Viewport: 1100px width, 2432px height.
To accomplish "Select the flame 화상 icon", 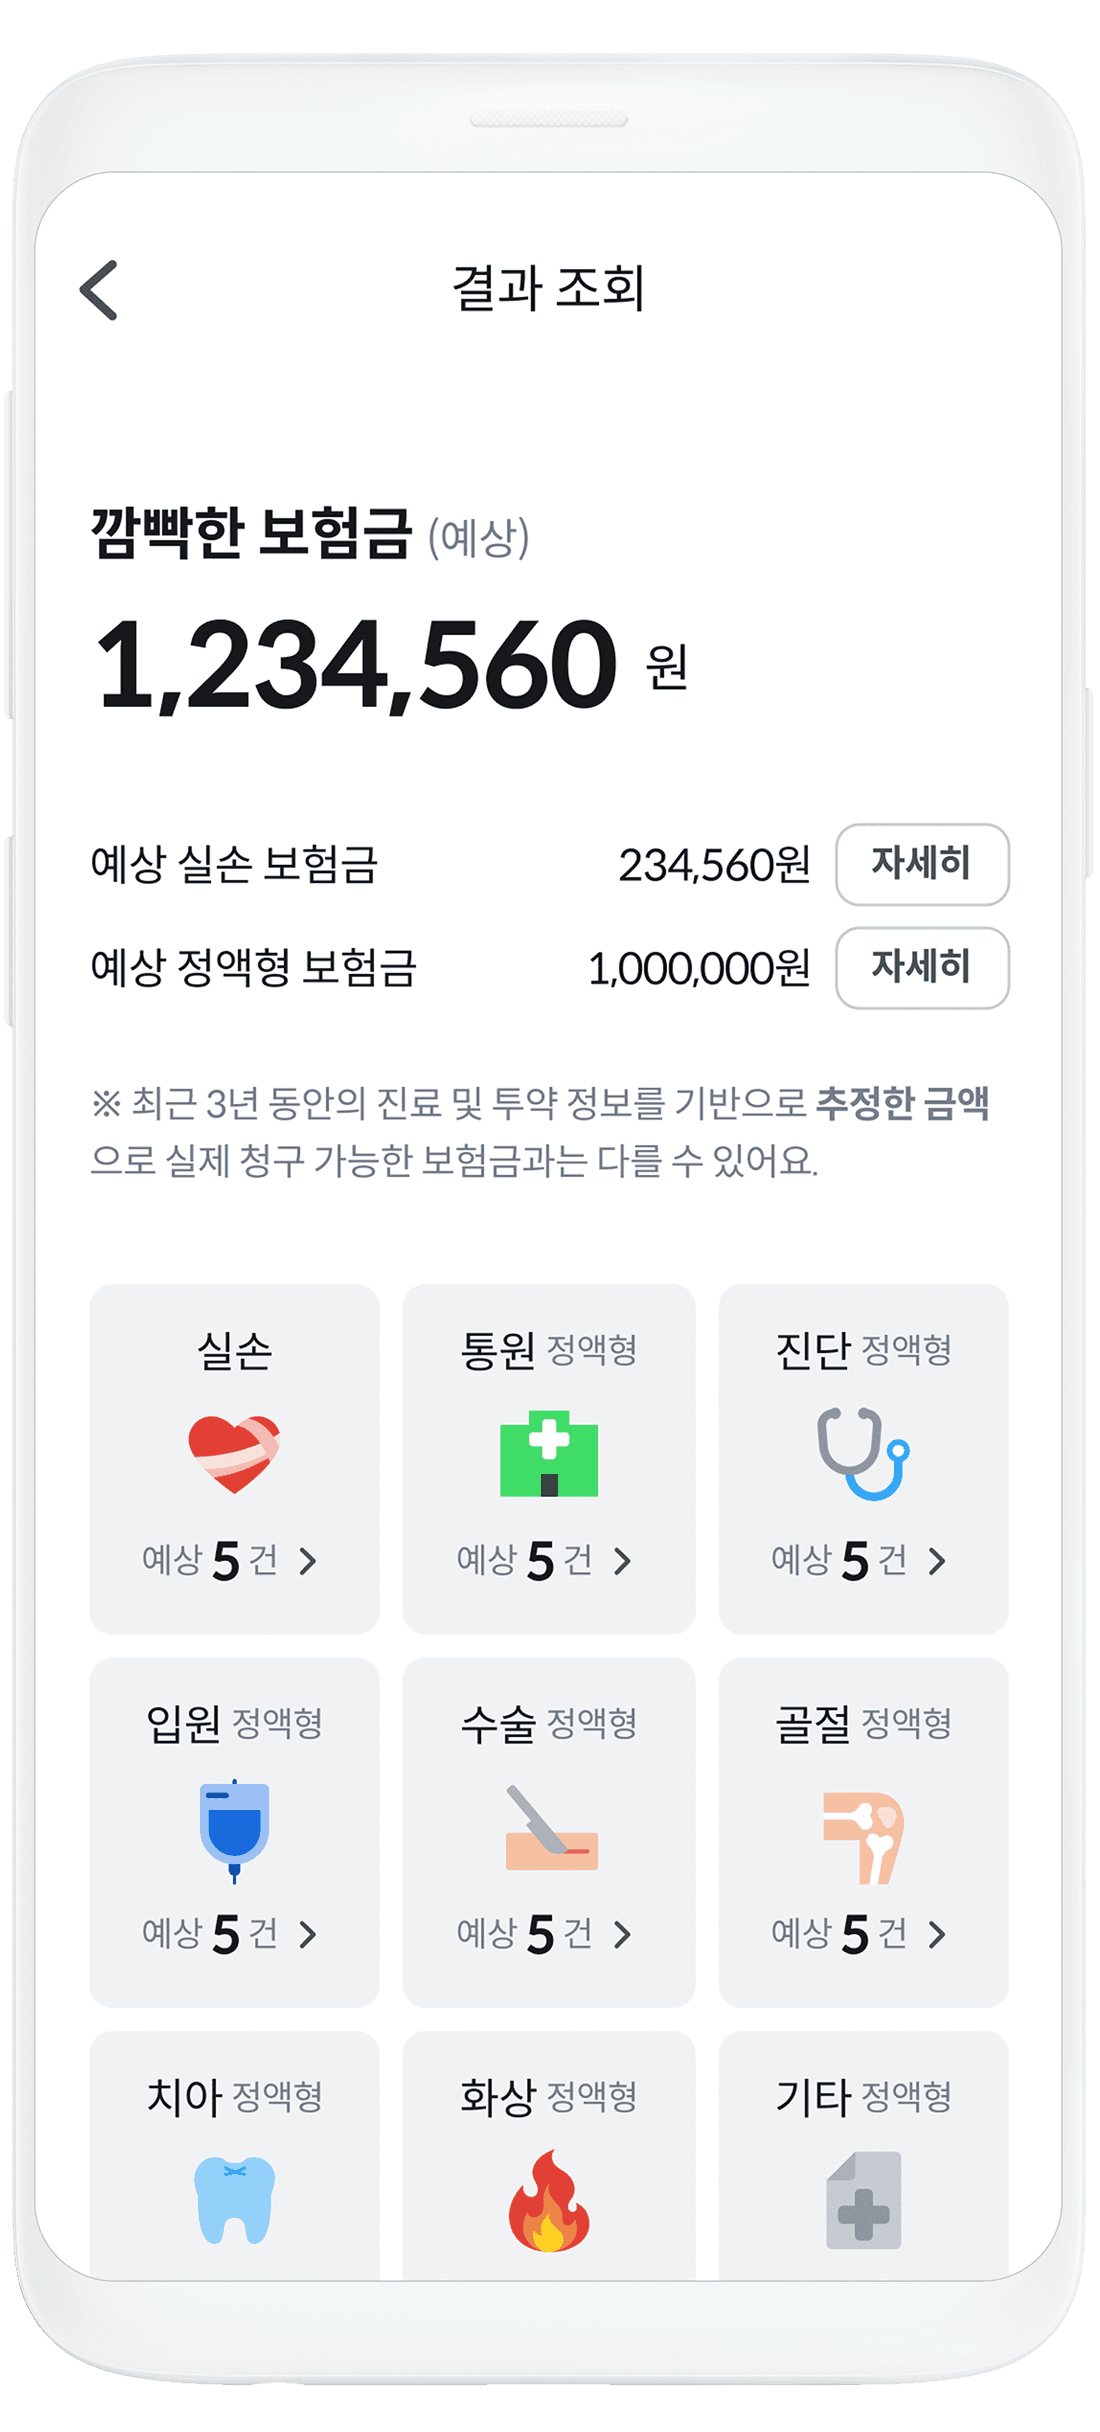I will pyautogui.click(x=549, y=2201).
